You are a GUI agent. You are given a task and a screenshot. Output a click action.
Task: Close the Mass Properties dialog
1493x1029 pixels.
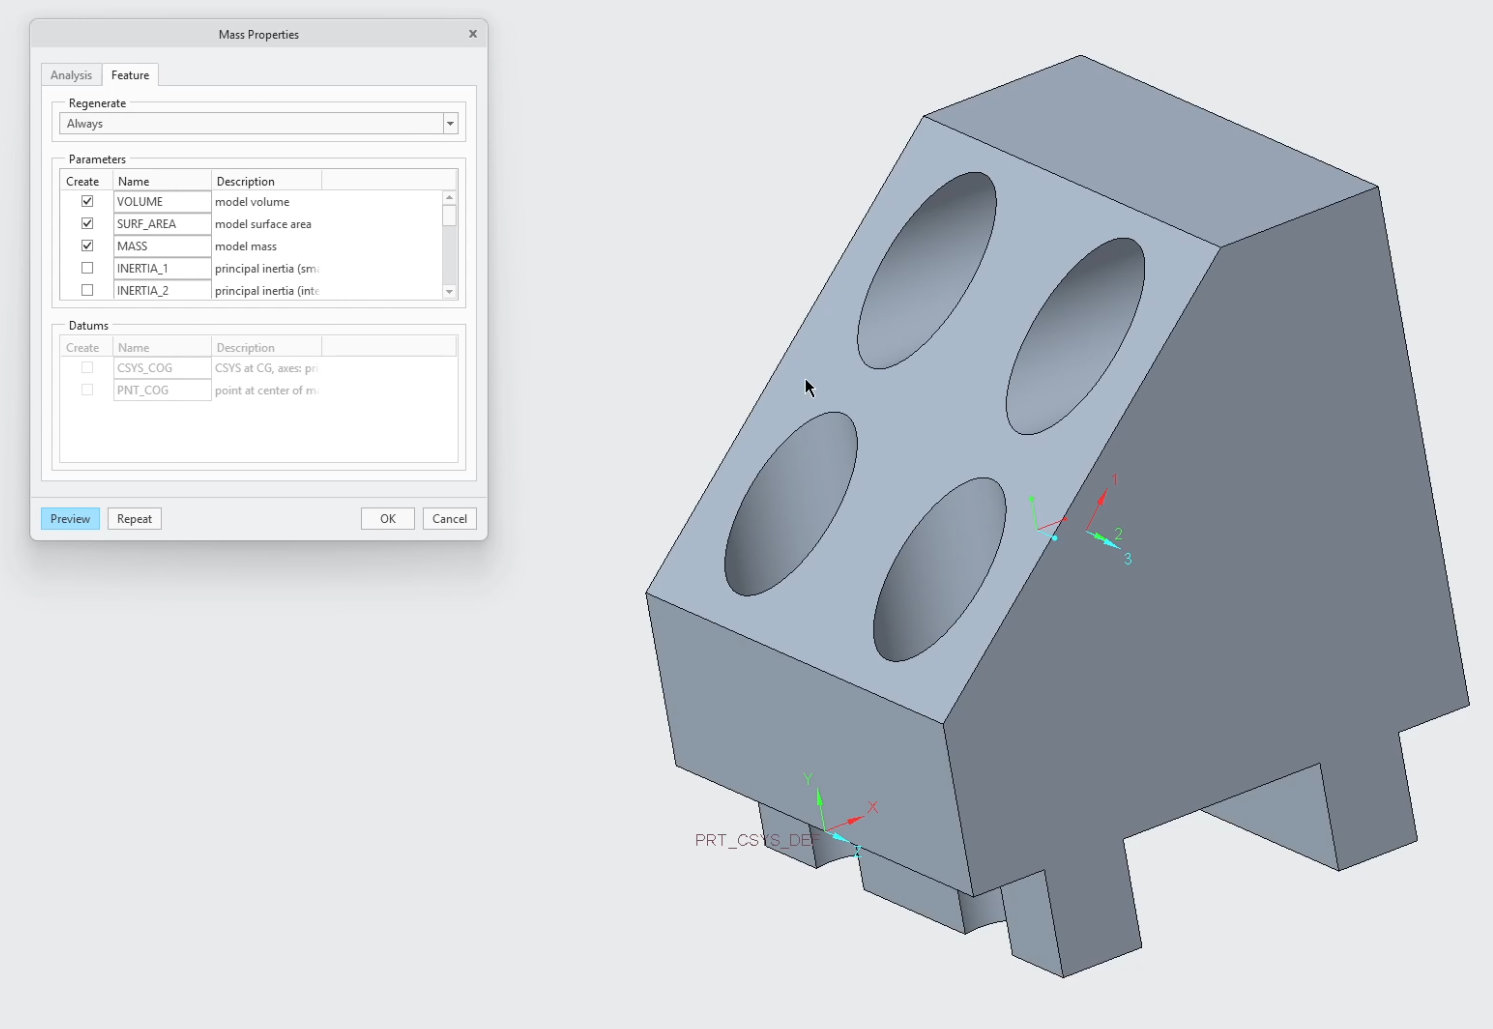[473, 34]
